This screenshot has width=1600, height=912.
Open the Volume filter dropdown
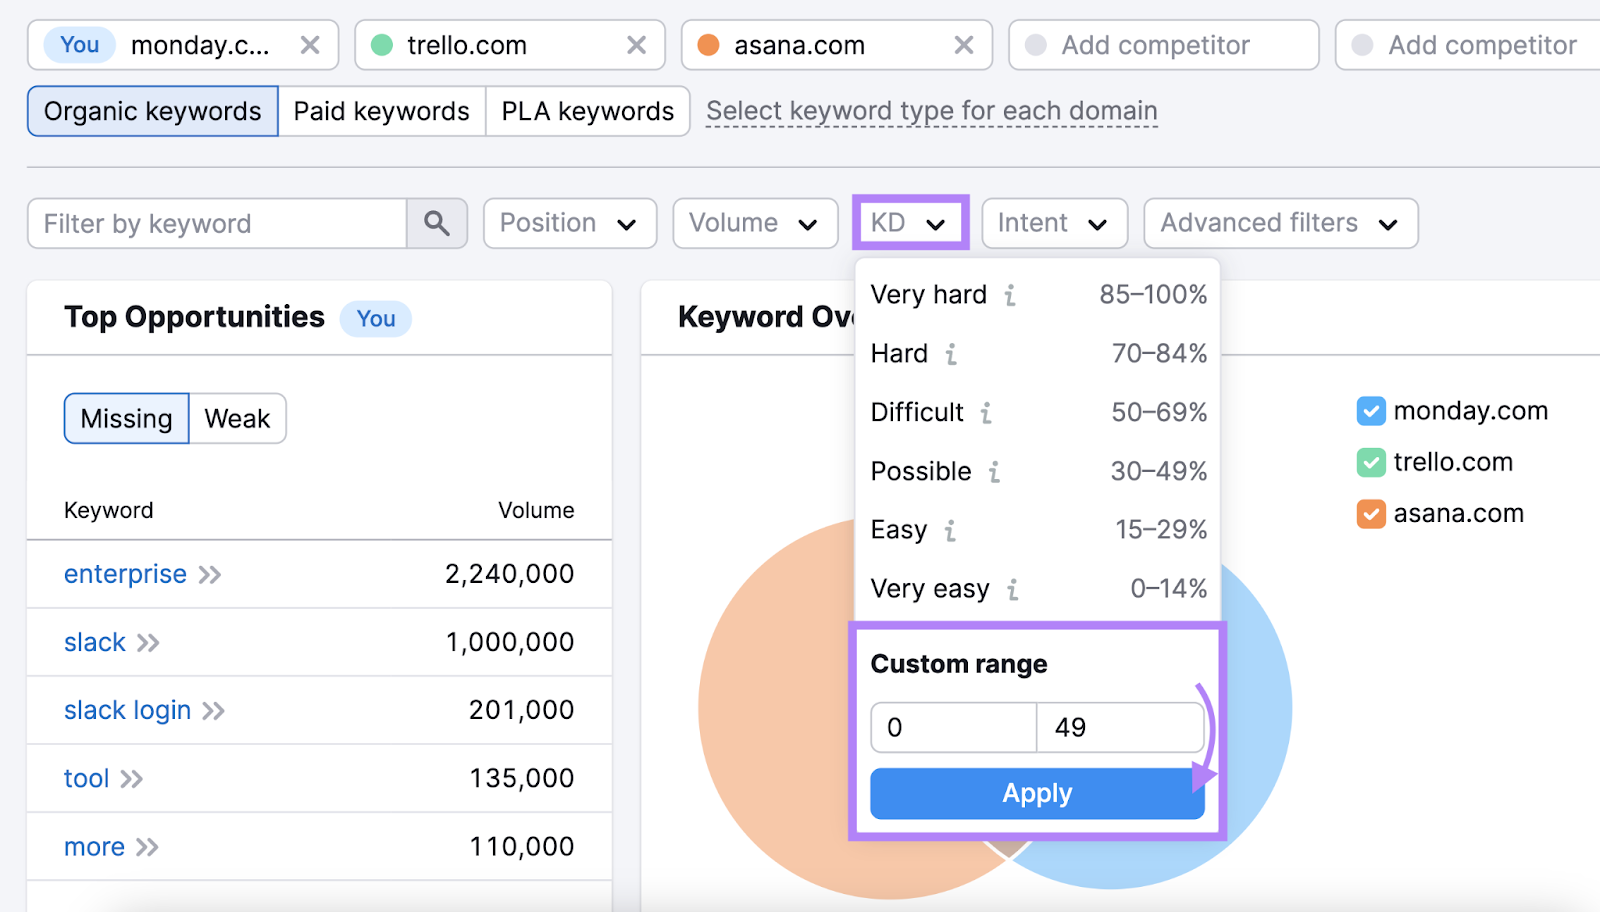pyautogui.click(x=754, y=223)
